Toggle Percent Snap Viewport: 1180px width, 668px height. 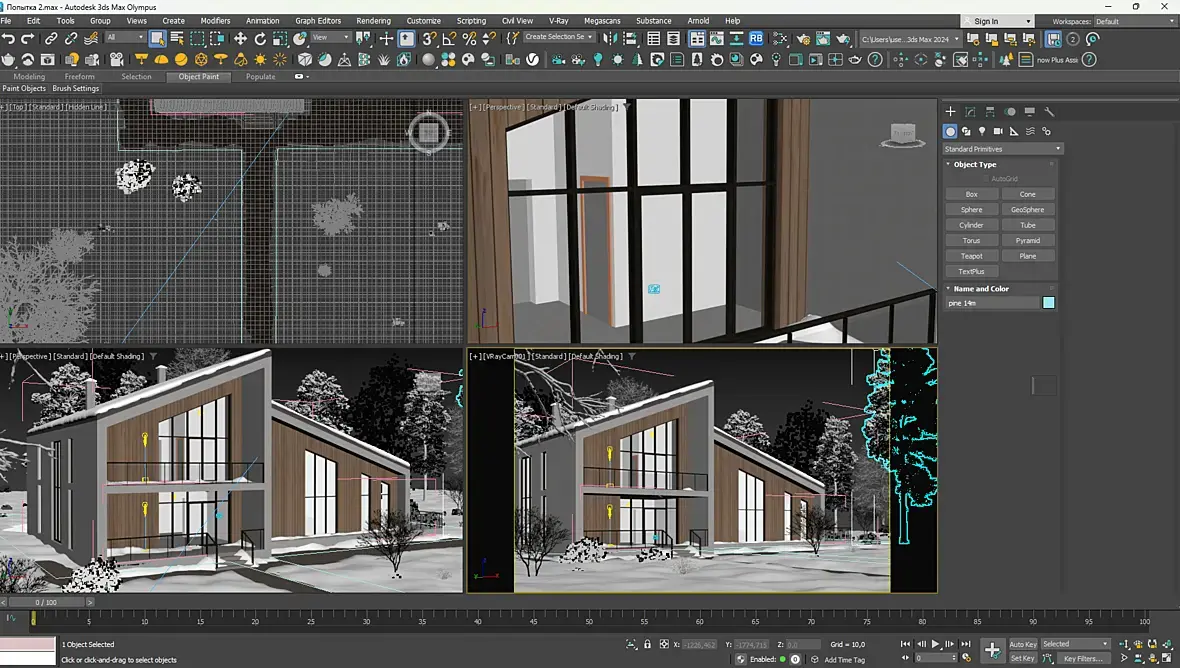(470, 38)
